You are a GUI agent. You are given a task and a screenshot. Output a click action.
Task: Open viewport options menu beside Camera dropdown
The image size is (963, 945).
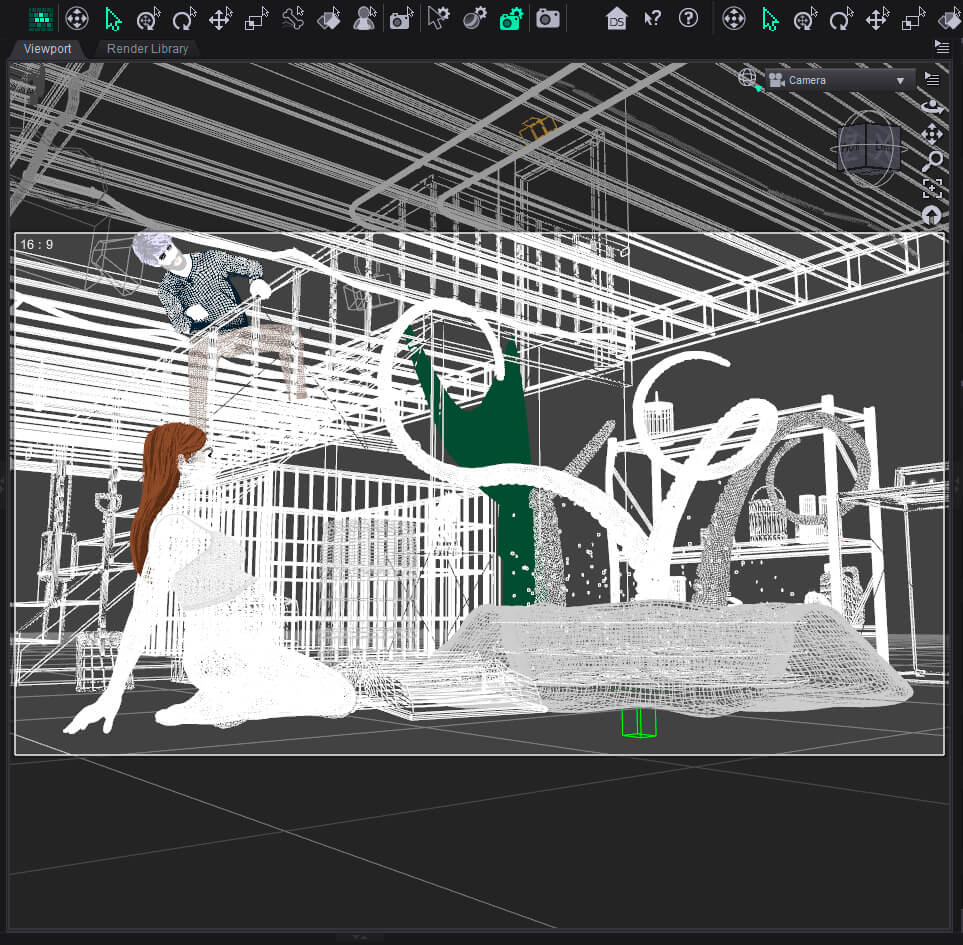point(932,79)
